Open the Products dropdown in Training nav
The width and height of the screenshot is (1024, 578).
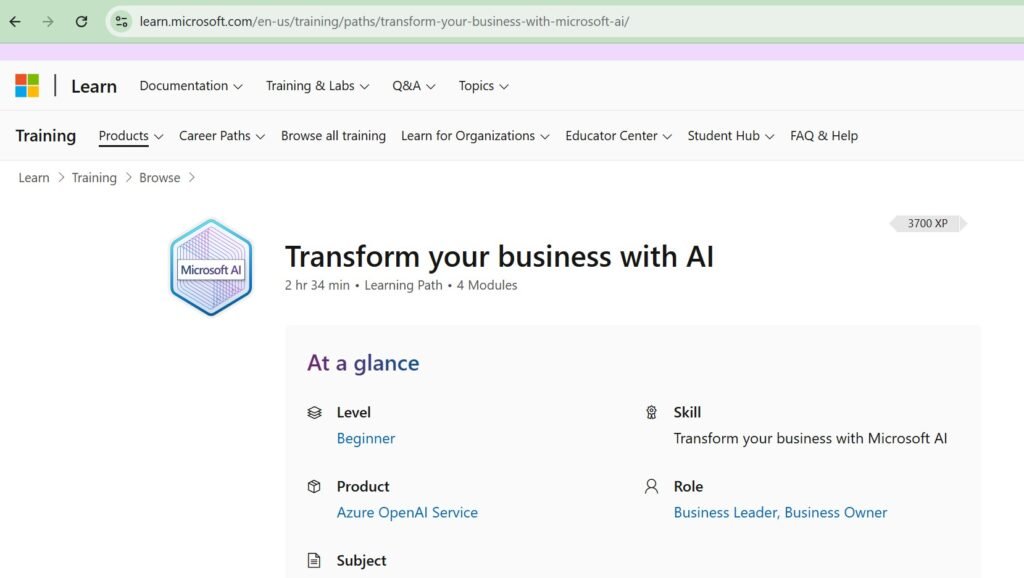pos(131,136)
